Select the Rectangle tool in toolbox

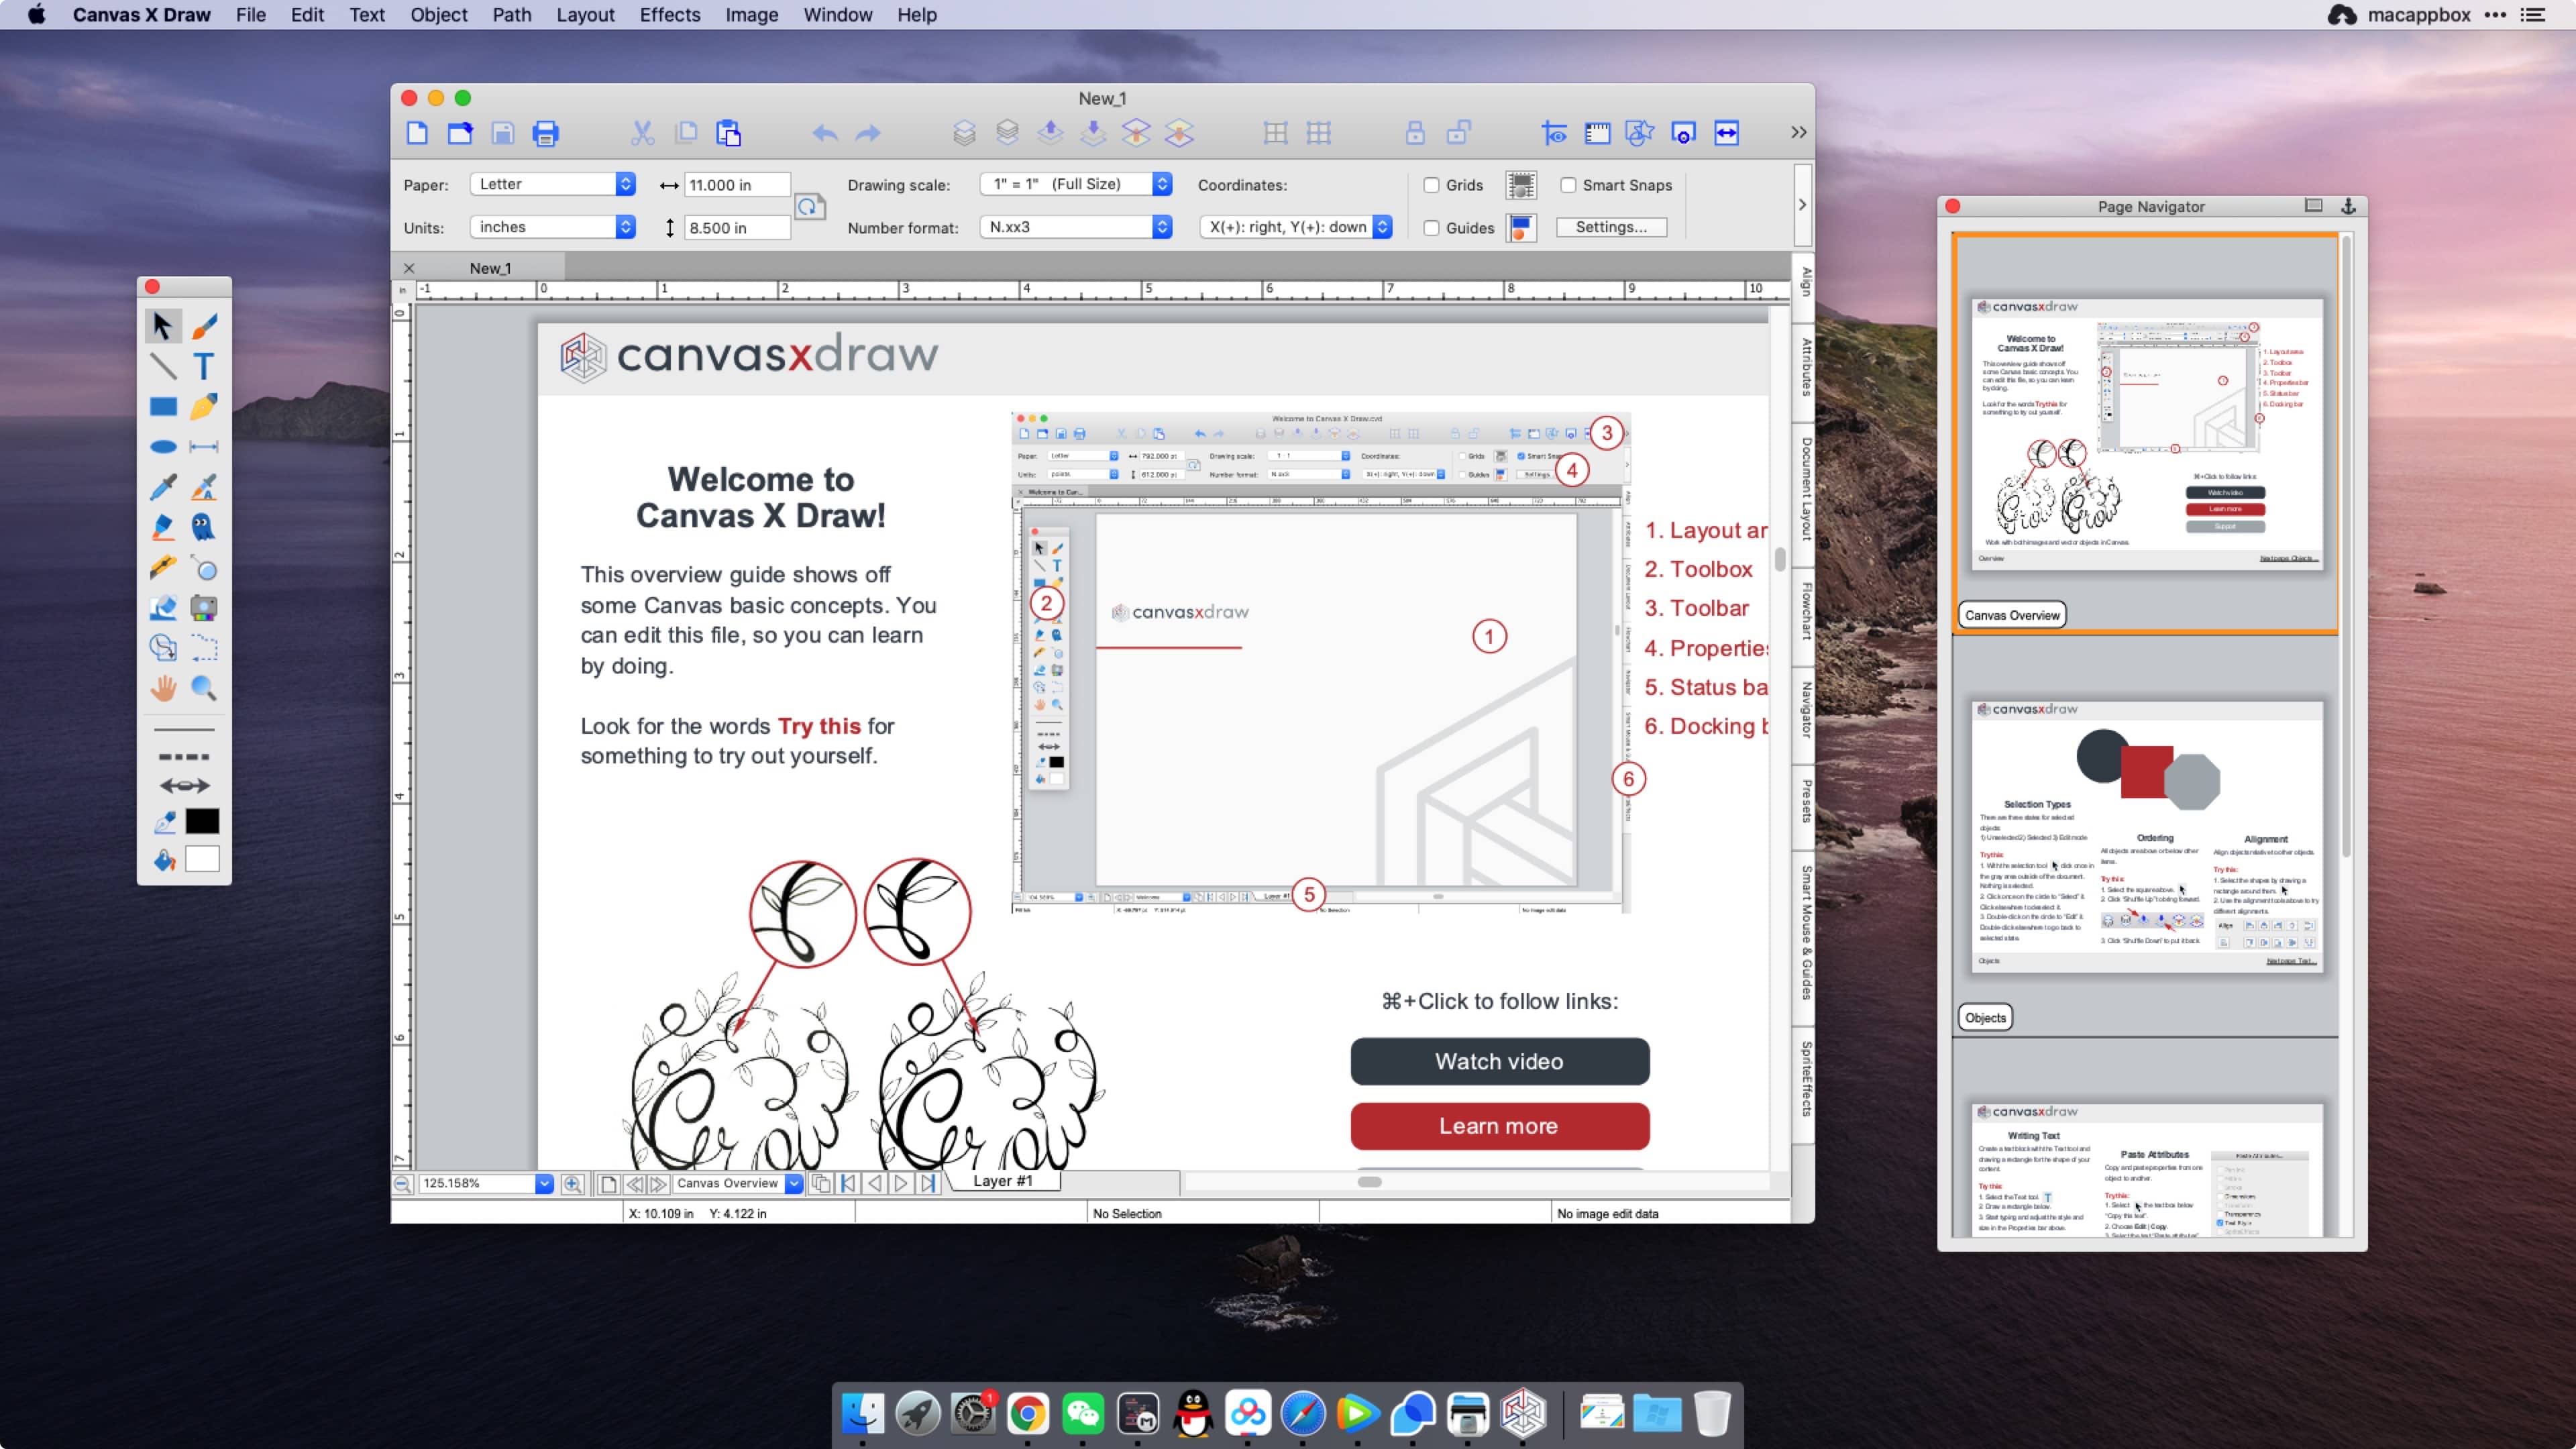pyautogui.click(x=163, y=407)
